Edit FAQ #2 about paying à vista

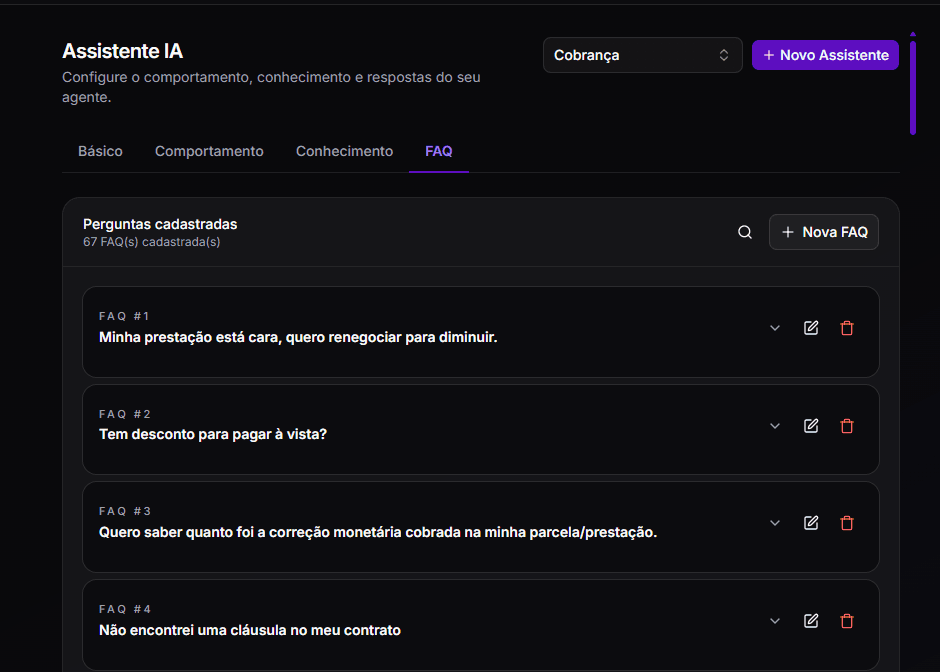[811, 426]
